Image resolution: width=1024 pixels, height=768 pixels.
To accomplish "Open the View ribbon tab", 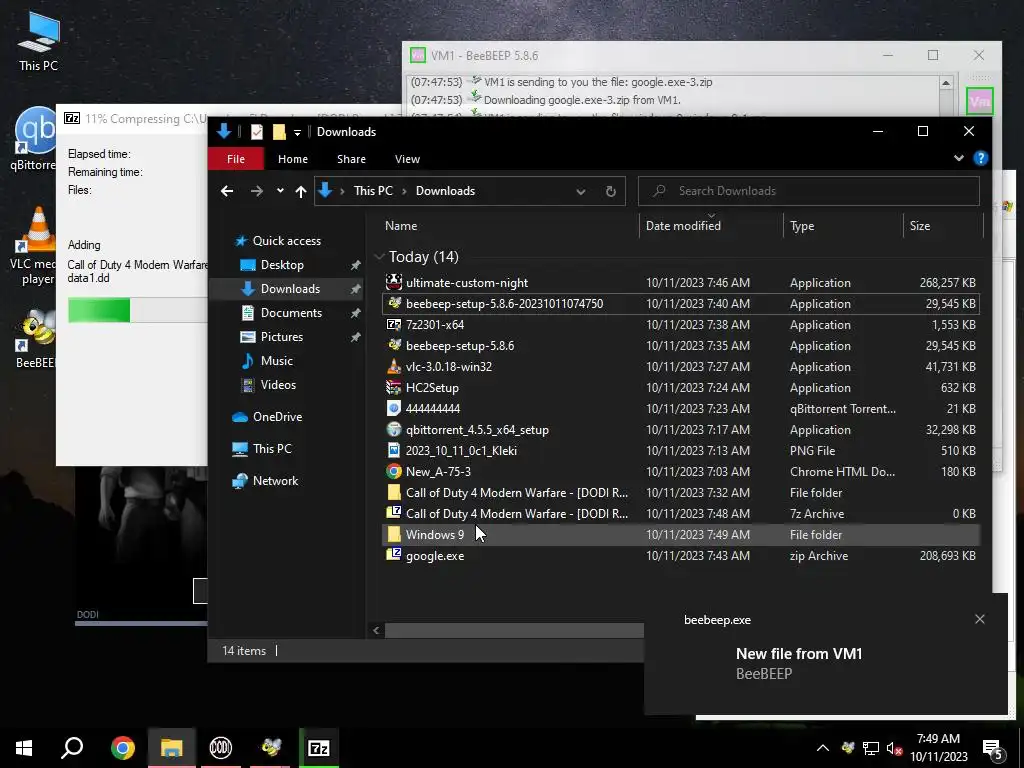I will pyautogui.click(x=407, y=159).
